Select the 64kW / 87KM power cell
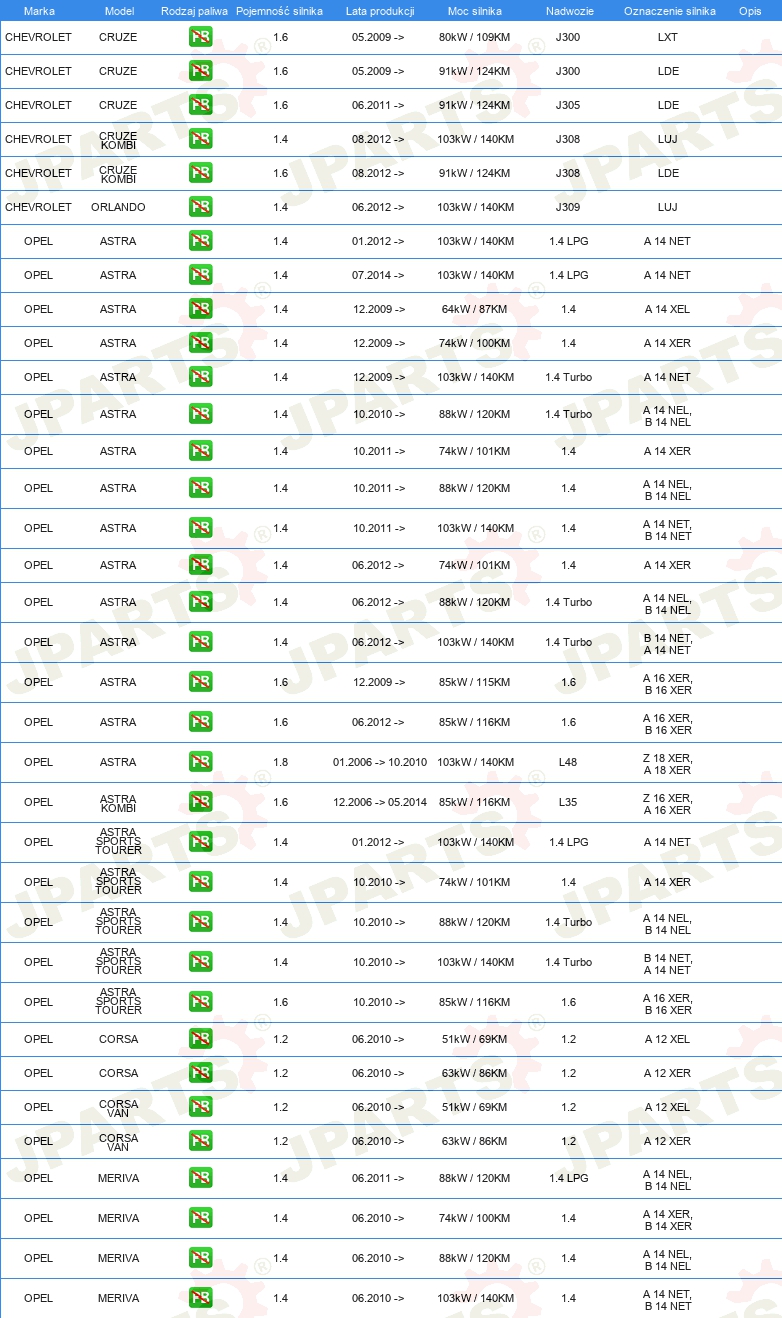Viewport: 782px width, 1318px height. (x=475, y=309)
